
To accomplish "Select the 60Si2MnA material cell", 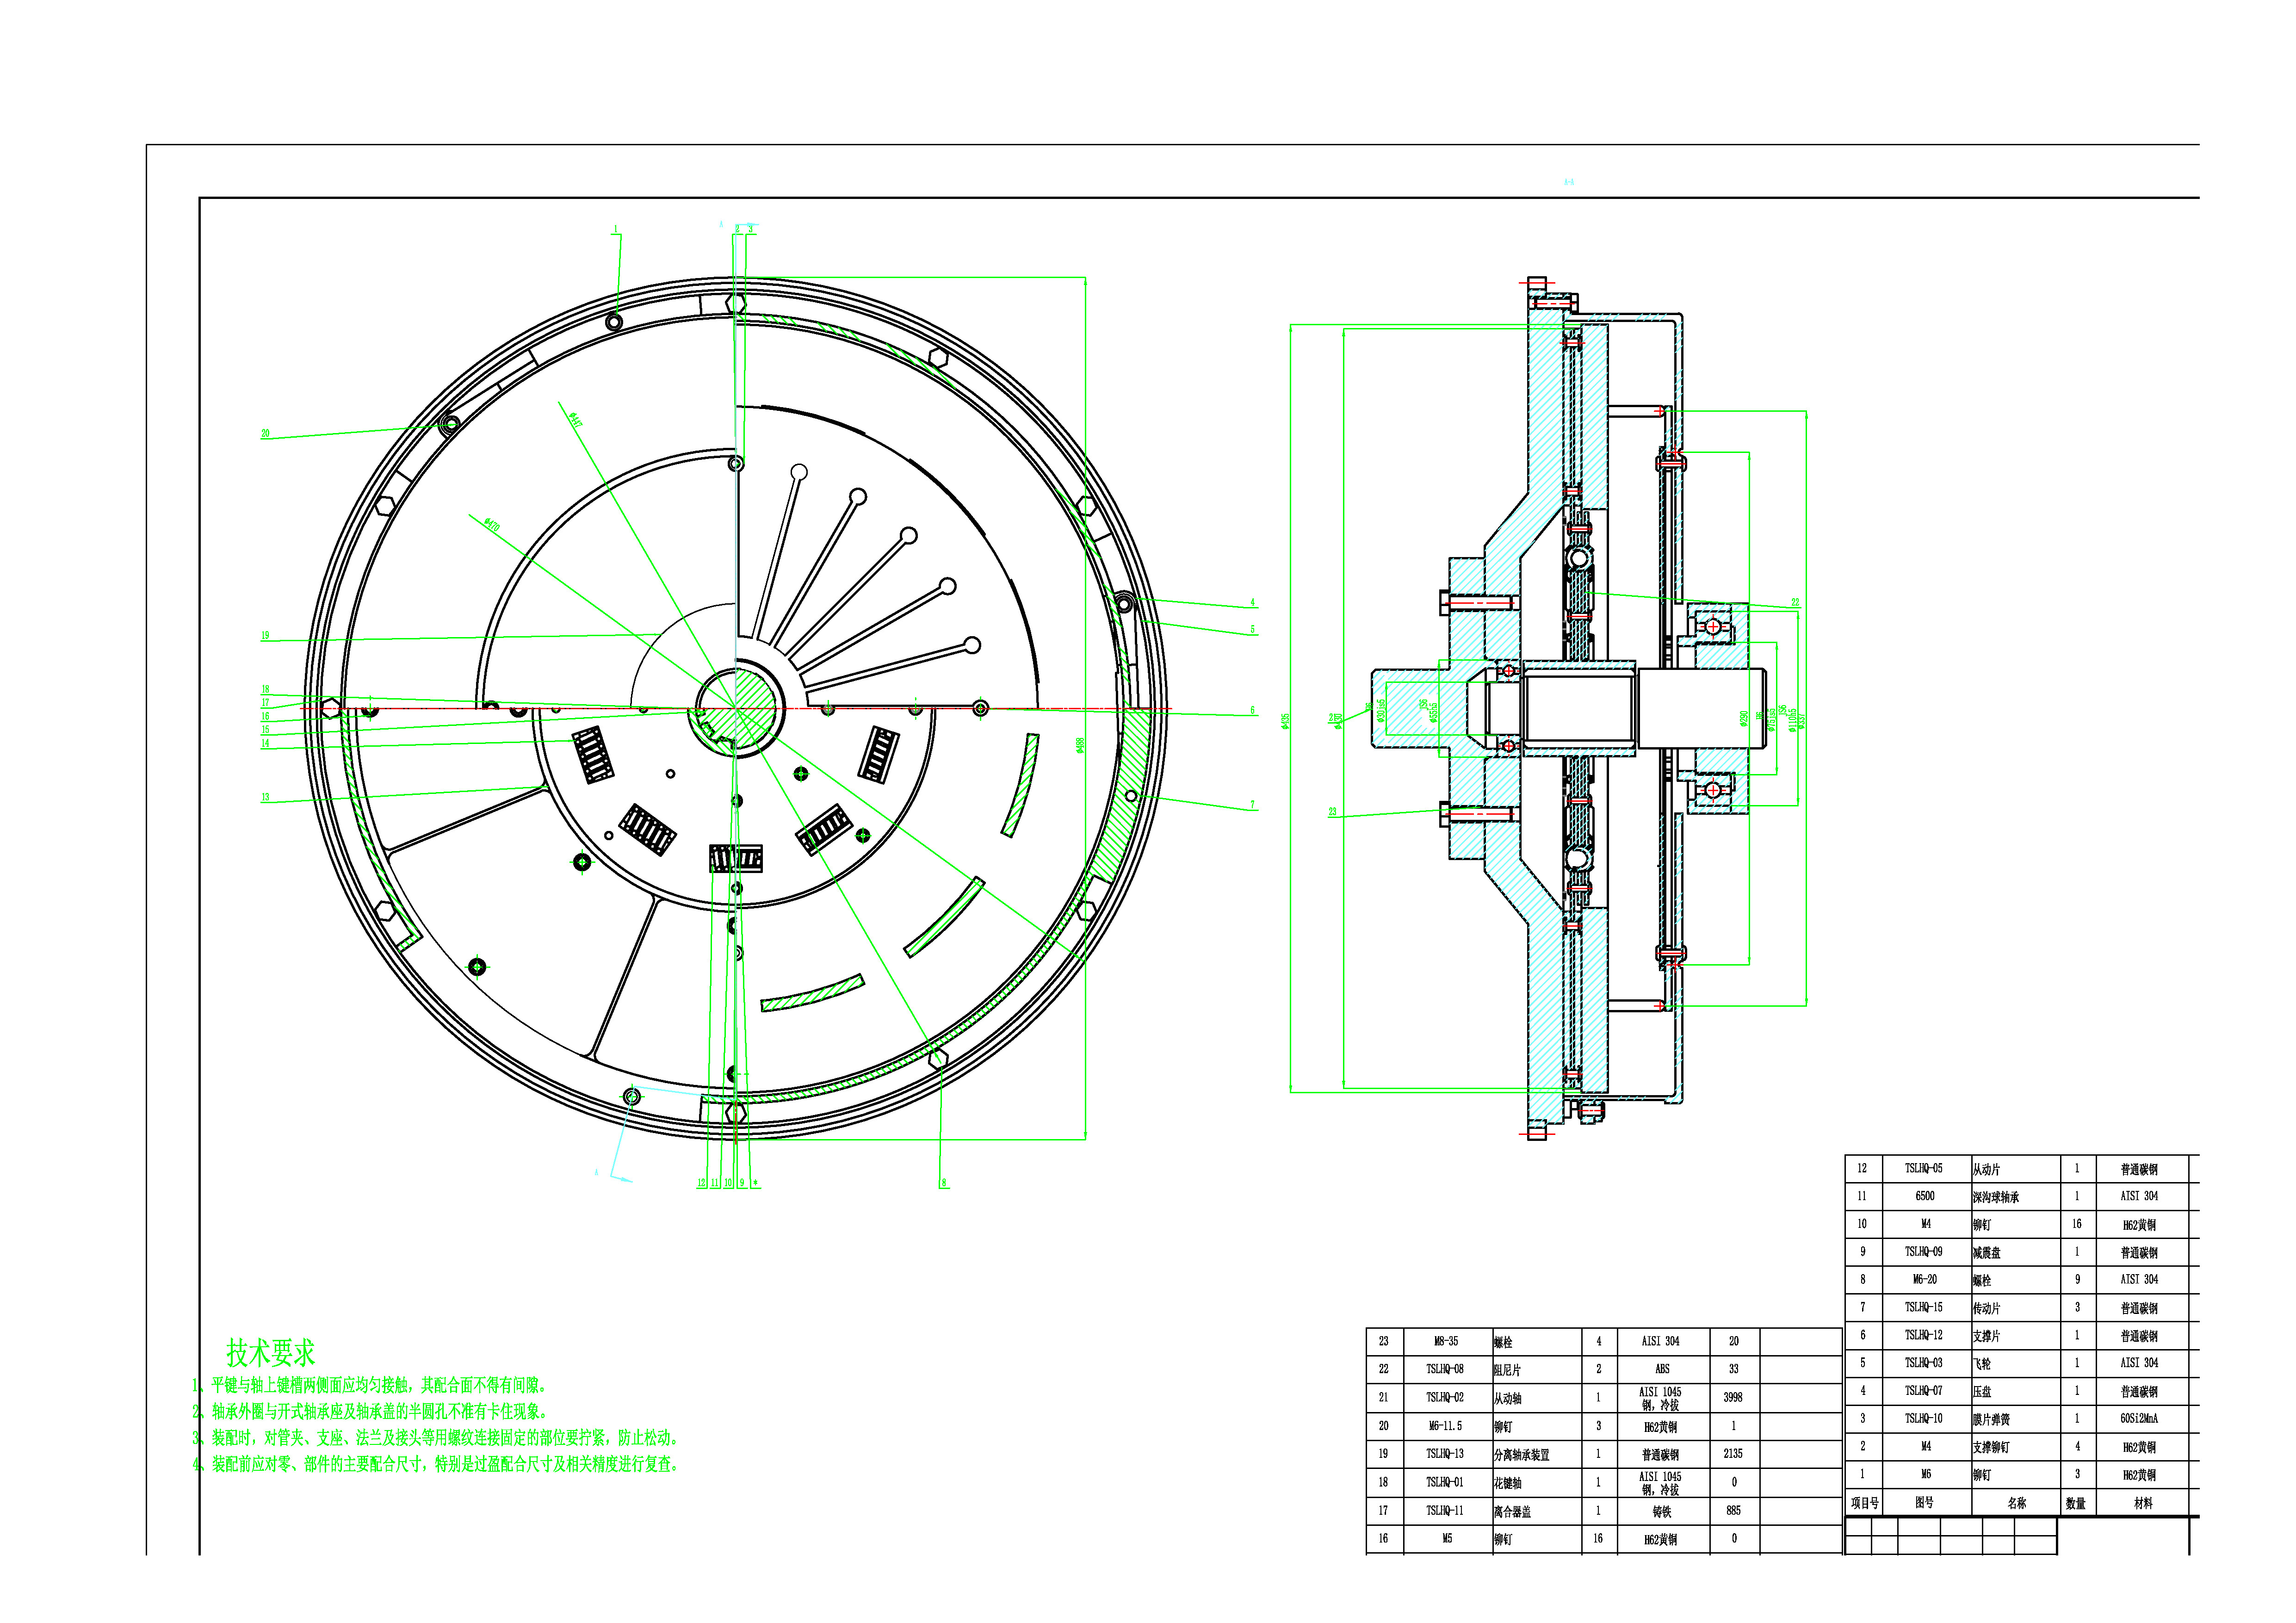I will pos(2139,1418).
